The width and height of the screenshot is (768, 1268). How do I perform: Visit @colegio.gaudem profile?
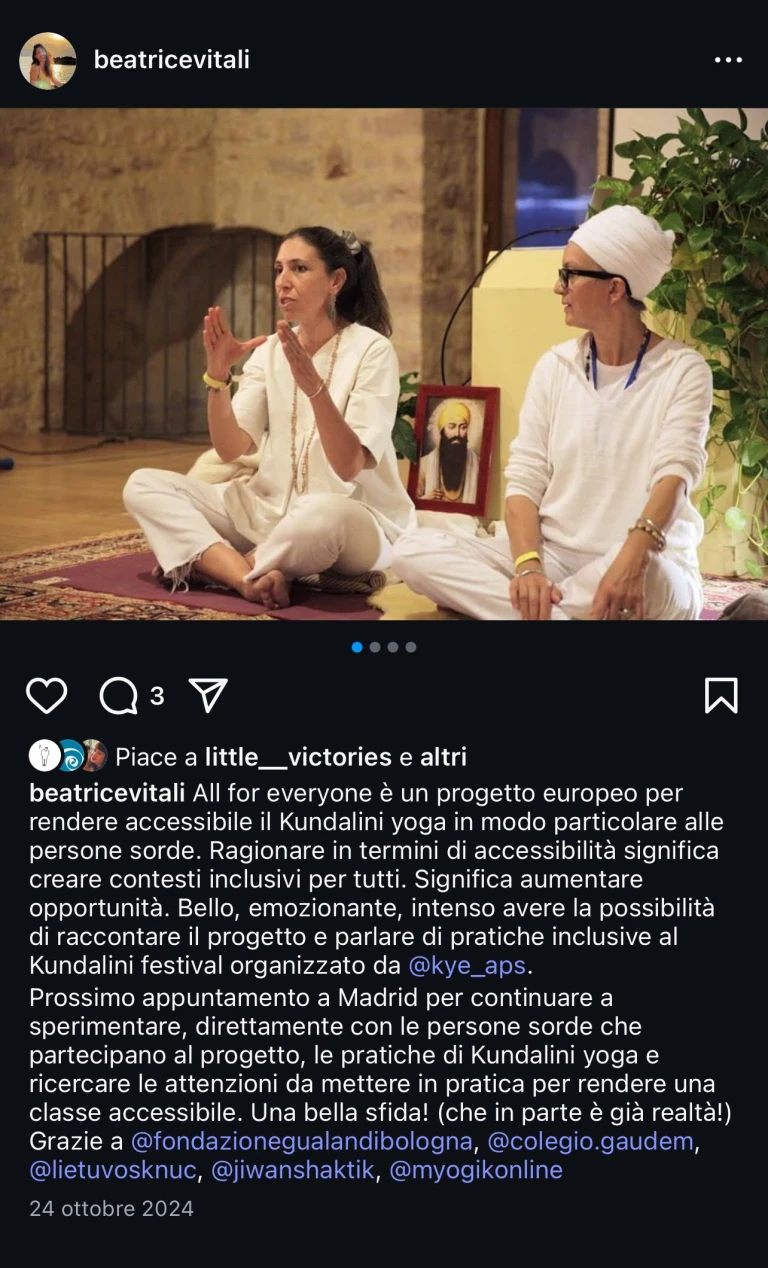[x=590, y=1141]
